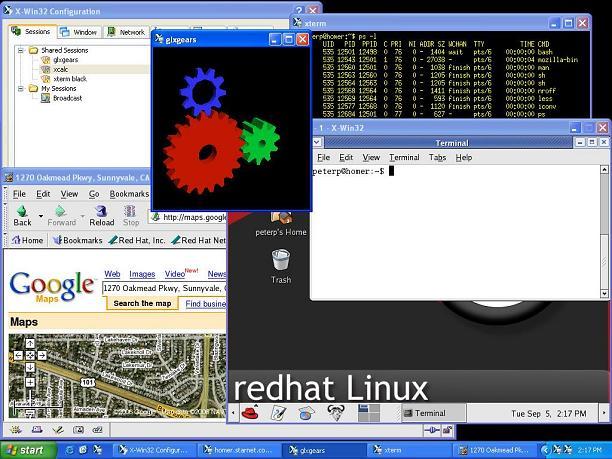Launch Internet Explorer from the Windows quick launch
The width and height of the screenshot is (612, 459).
[x=70, y=450]
